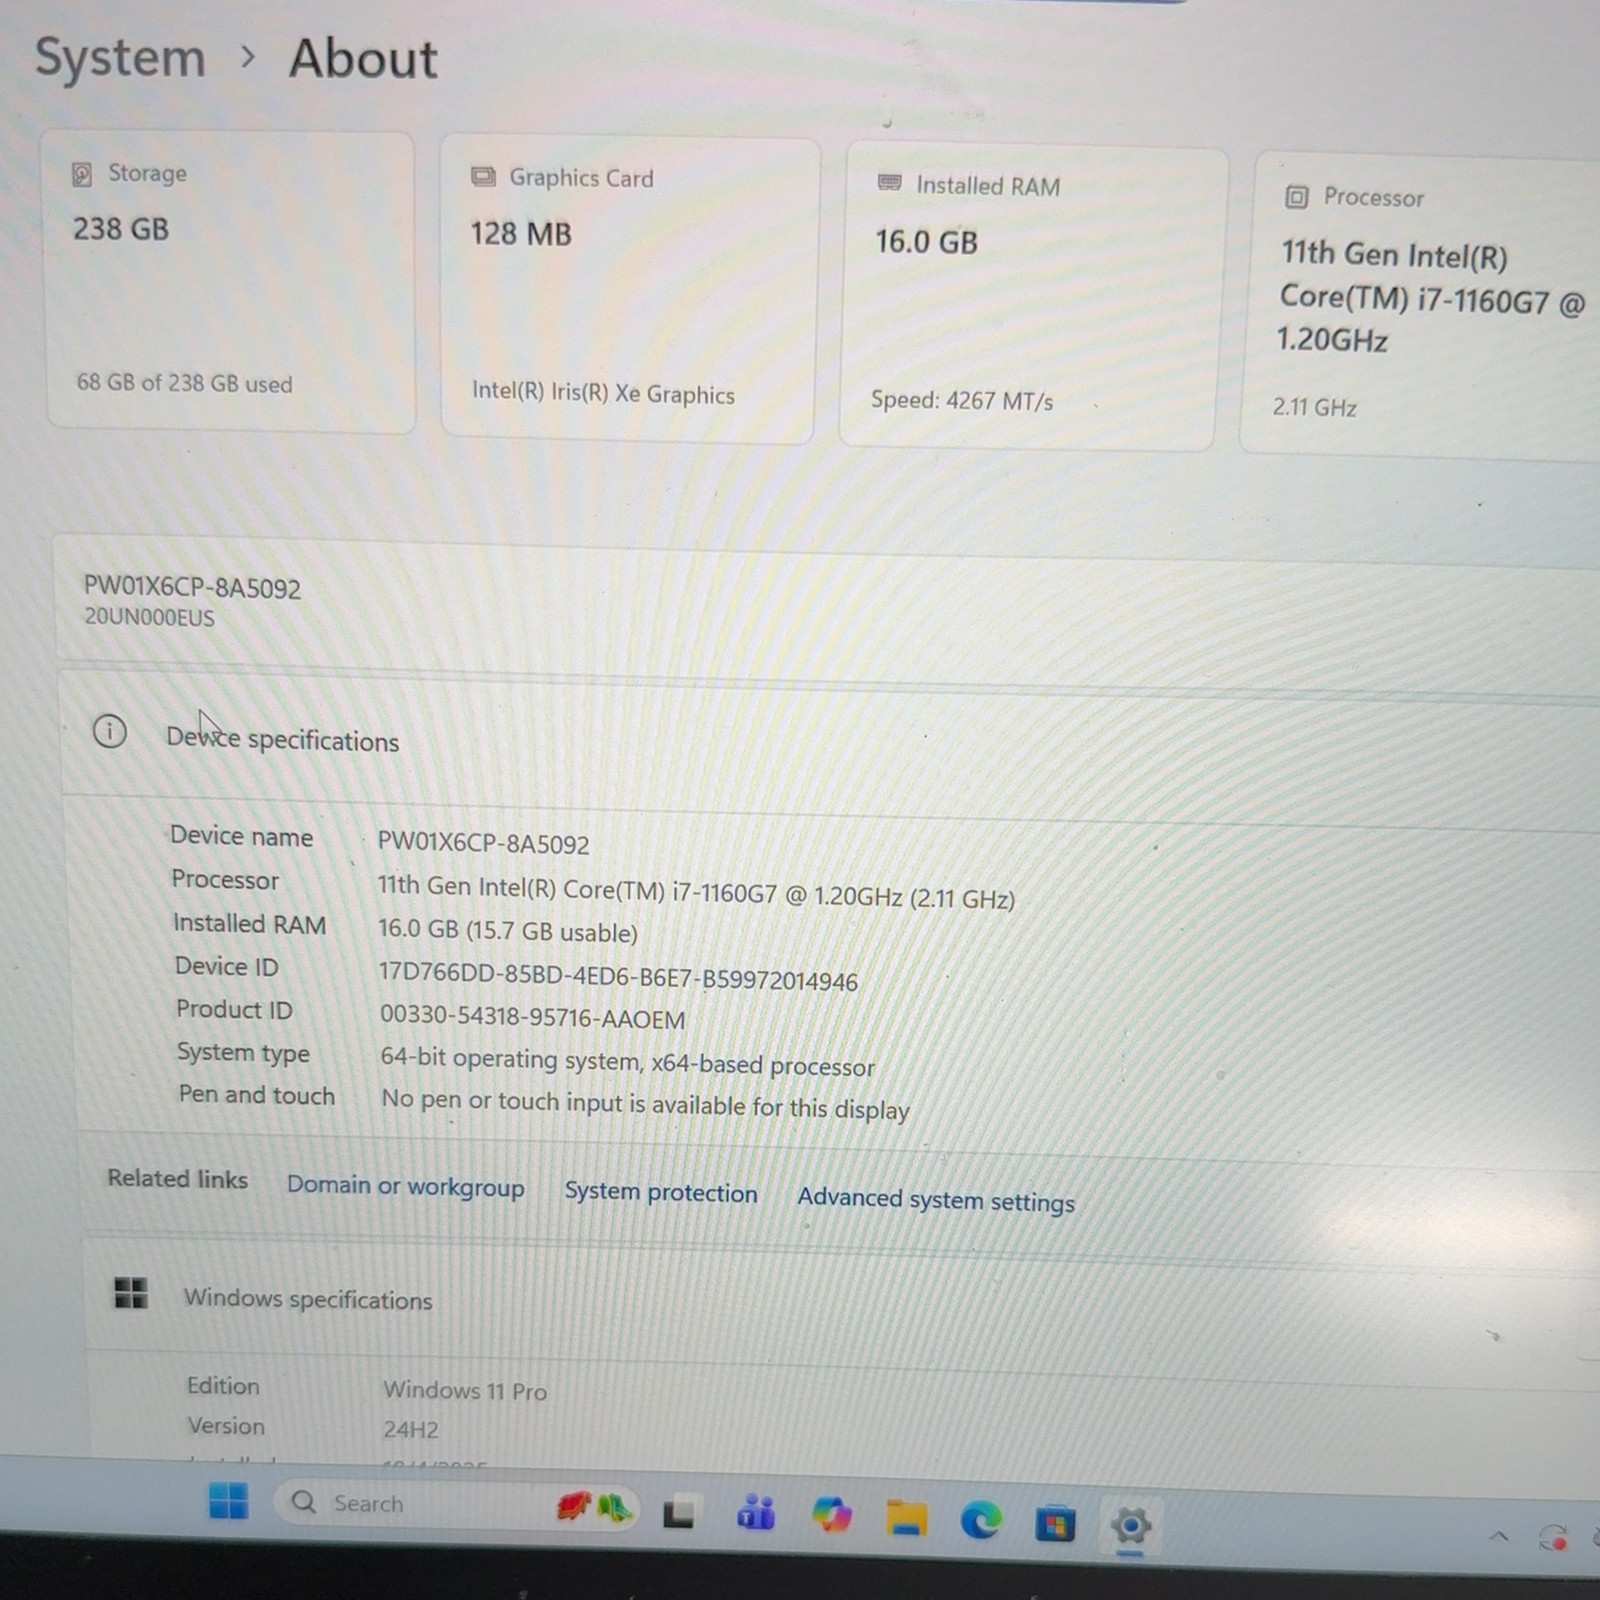
Task: Show hidden system tray icons
Action: pos(1498,1536)
